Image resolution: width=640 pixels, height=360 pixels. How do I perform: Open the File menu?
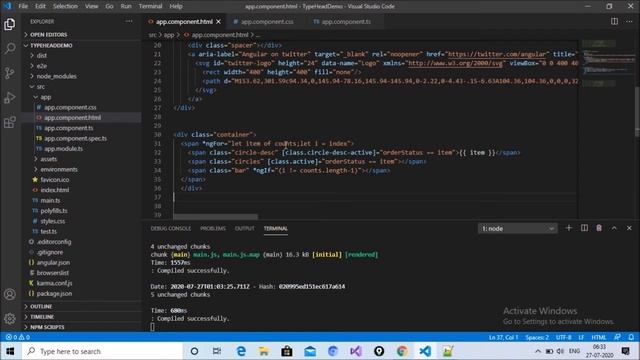23,6
